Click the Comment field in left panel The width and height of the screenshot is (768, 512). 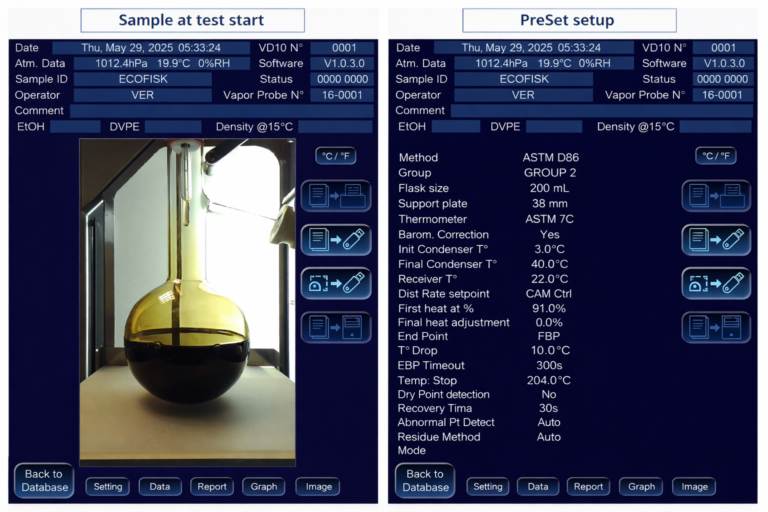coord(221,111)
